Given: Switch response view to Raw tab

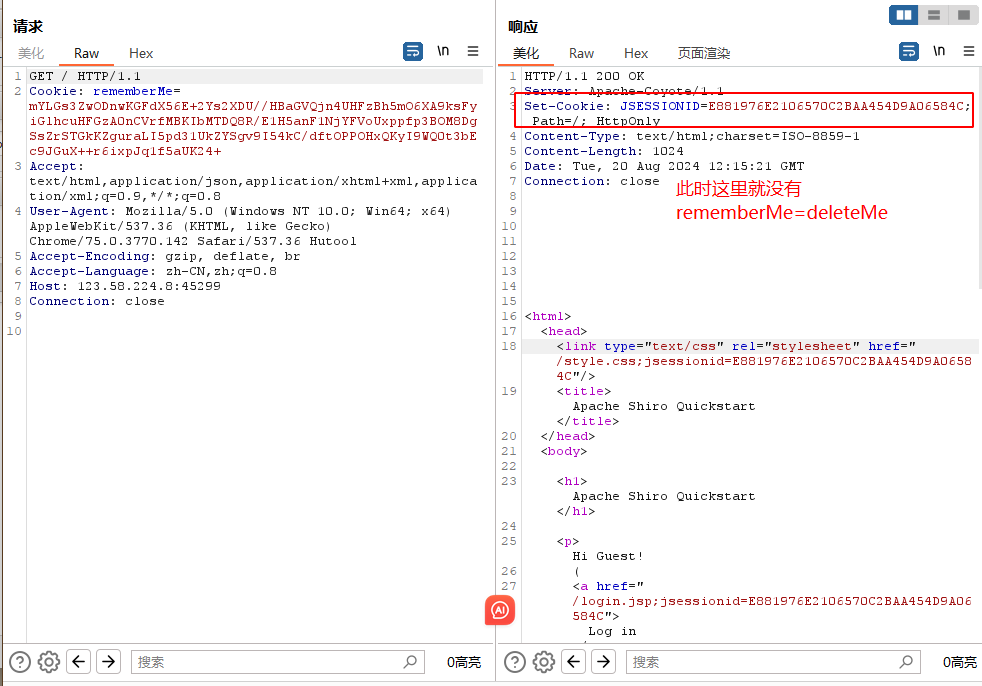Looking at the screenshot, I should (x=581, y=53).
